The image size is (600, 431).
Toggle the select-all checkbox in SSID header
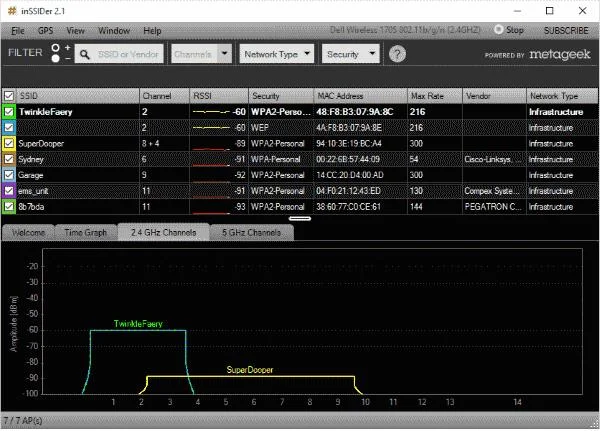[x=9, y=96]
